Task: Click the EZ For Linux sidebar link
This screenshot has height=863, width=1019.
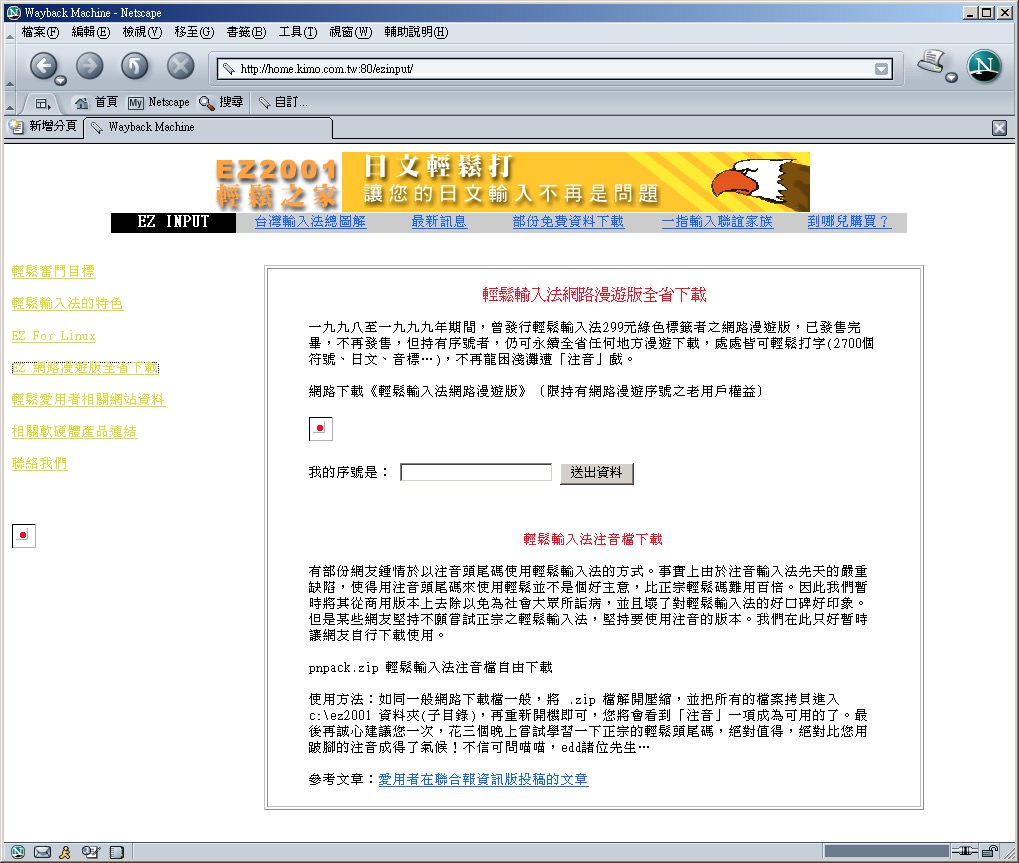Action: pyautogui.click(x=54, y=336)
